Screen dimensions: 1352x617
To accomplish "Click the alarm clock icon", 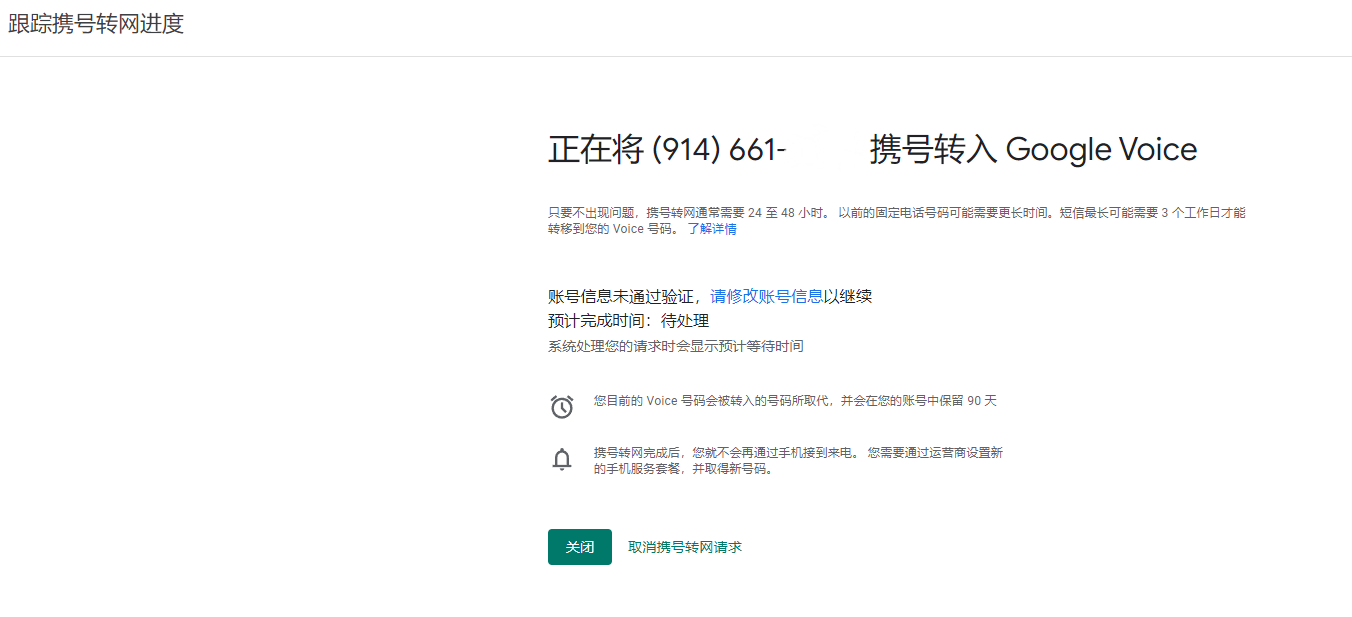I will [x=562, y=407].
